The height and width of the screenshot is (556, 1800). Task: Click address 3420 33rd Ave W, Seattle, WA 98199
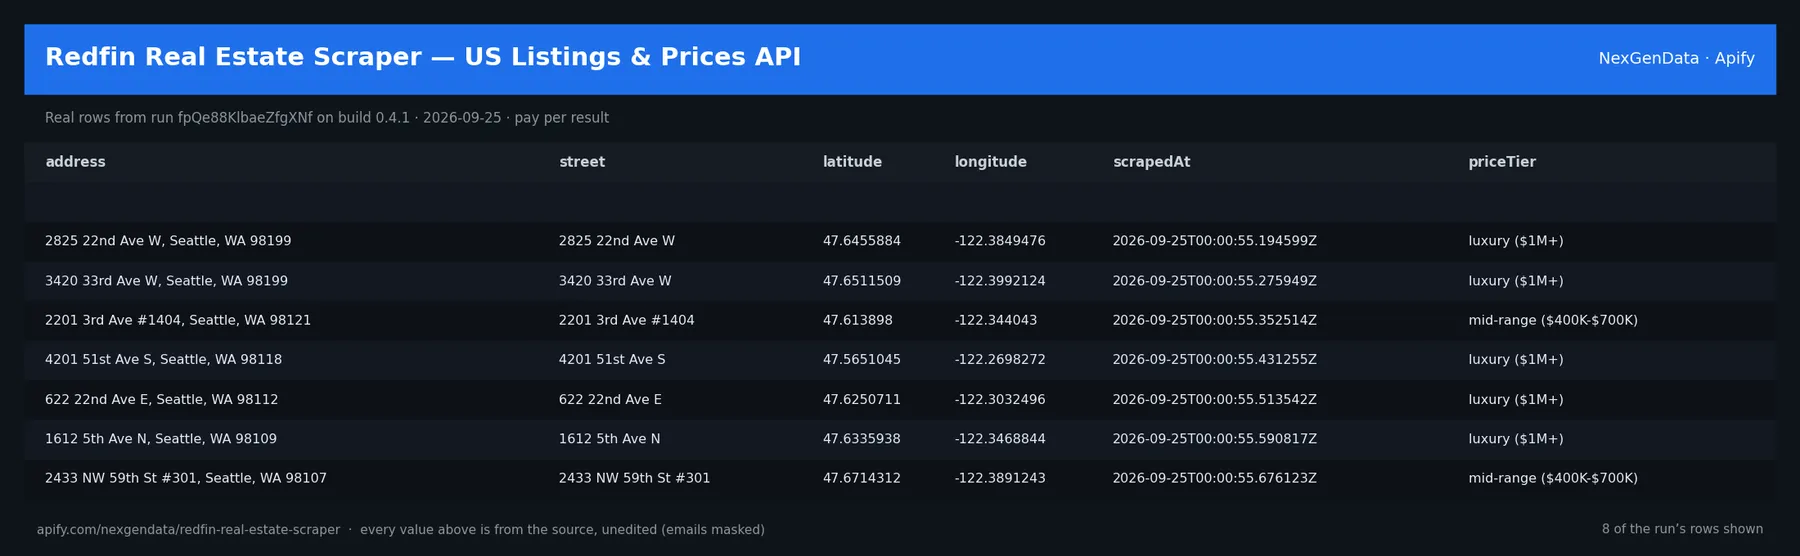[166, 281]
